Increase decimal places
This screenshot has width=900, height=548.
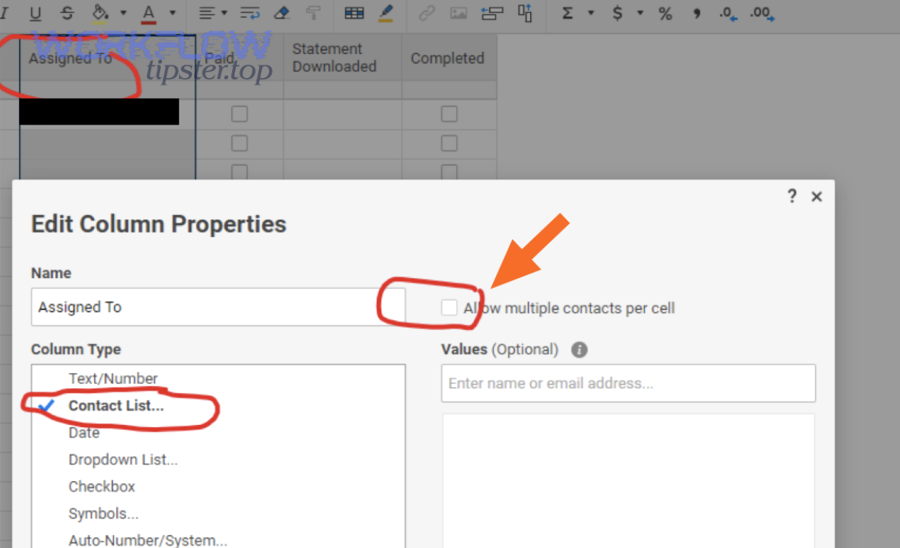[x=762, y=13]
